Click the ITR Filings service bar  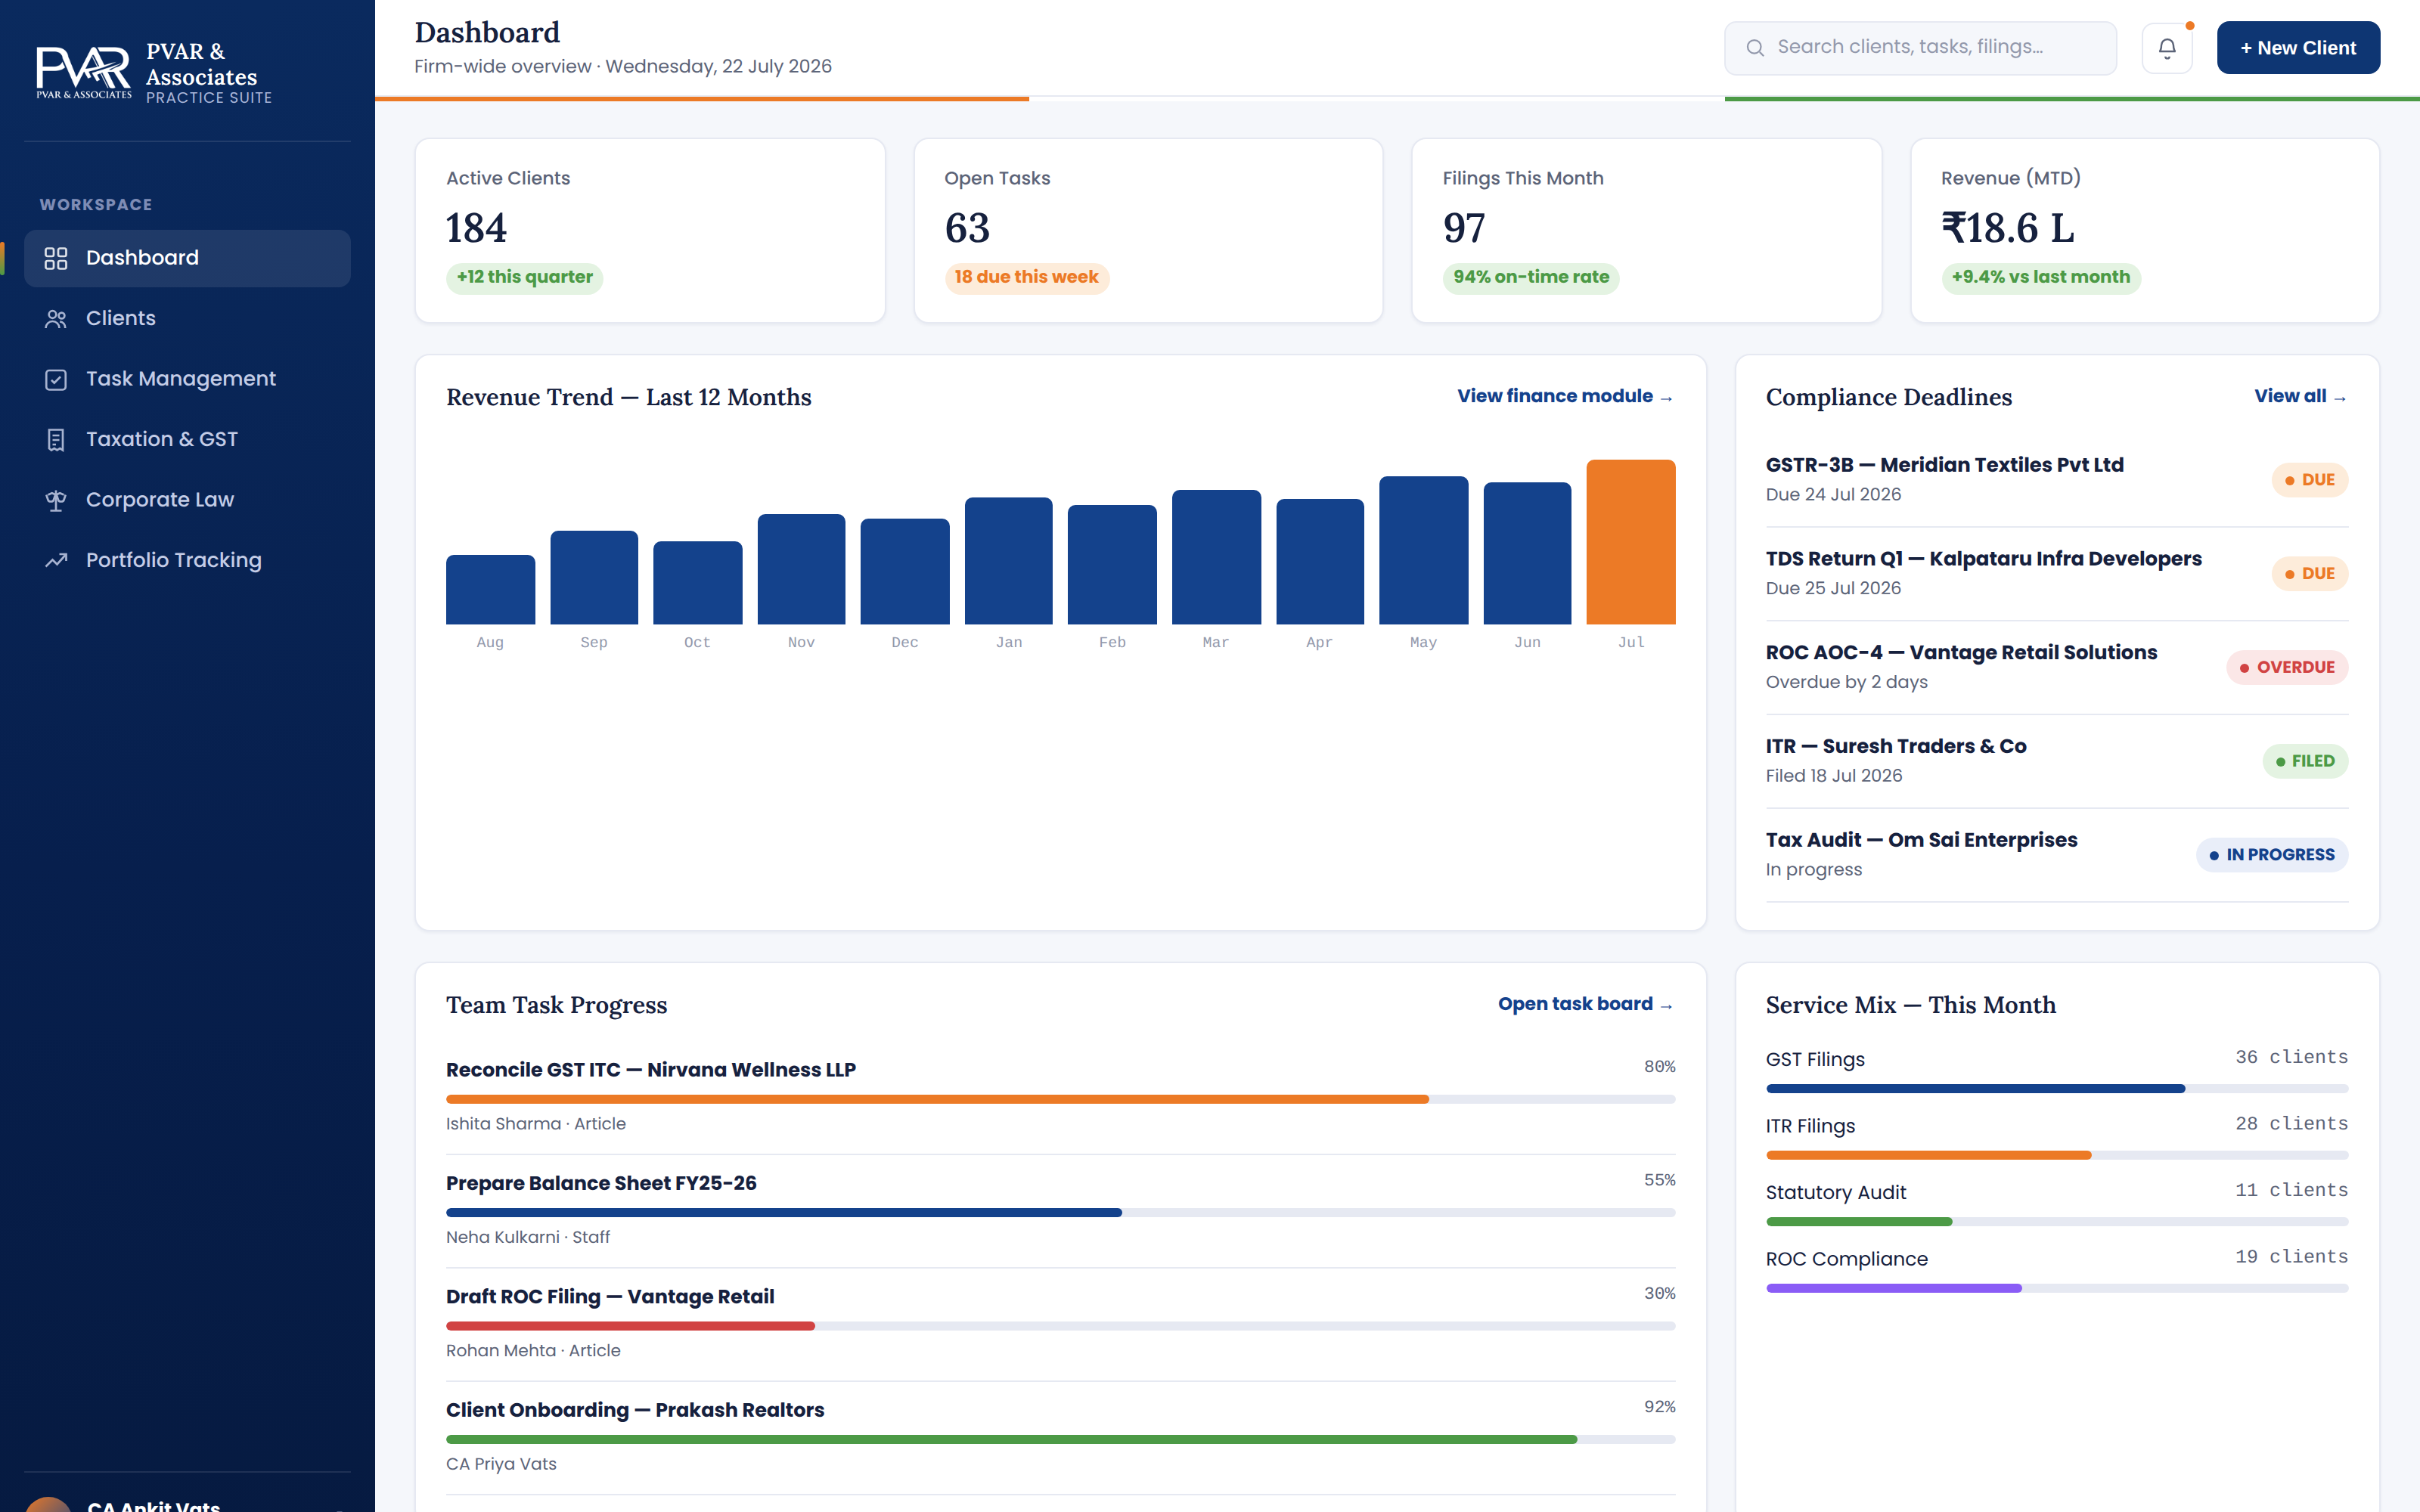coord(2057,1156)
